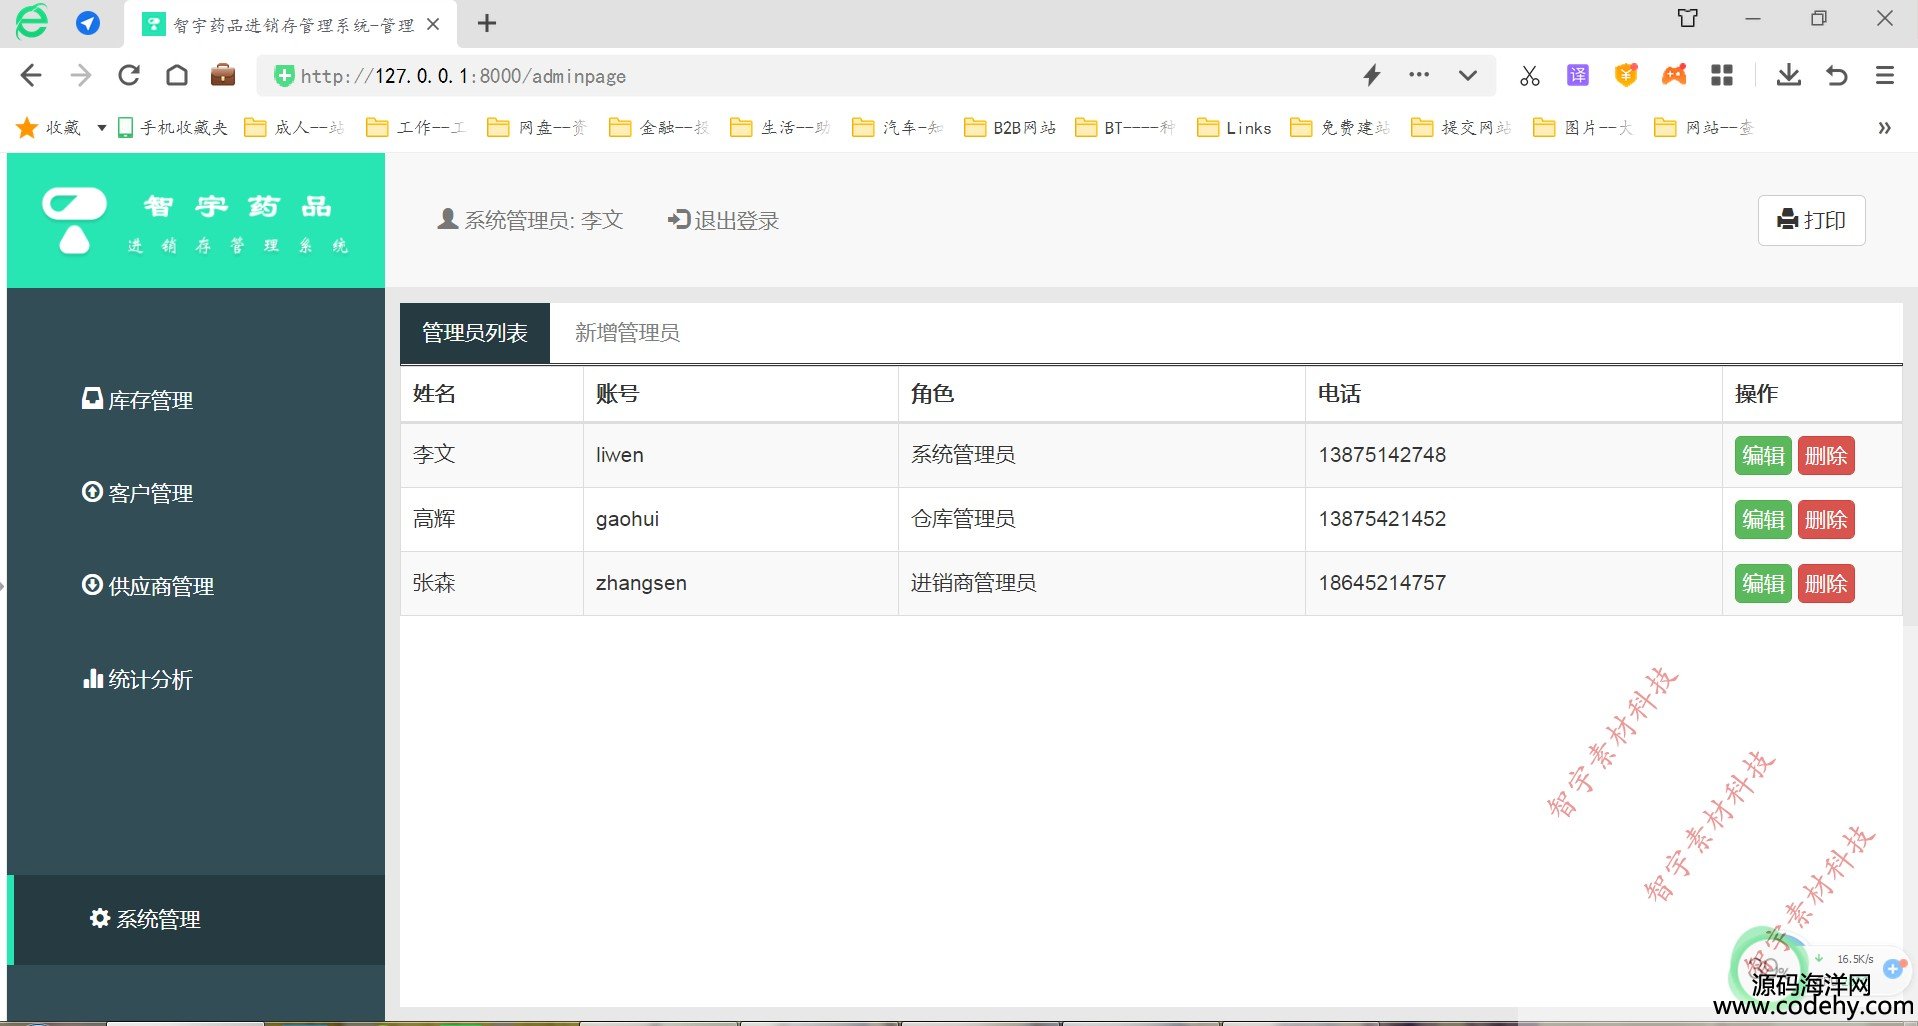
Task: Edit the 李文 administrator row
Action: 1762,456
